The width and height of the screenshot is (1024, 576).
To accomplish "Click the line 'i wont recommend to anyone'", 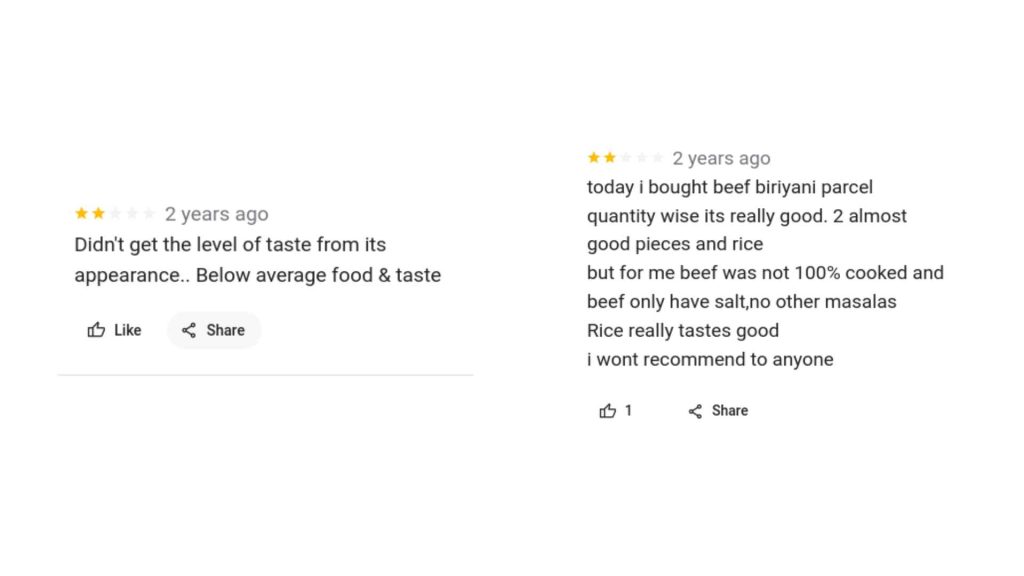I will pos(710,360).
